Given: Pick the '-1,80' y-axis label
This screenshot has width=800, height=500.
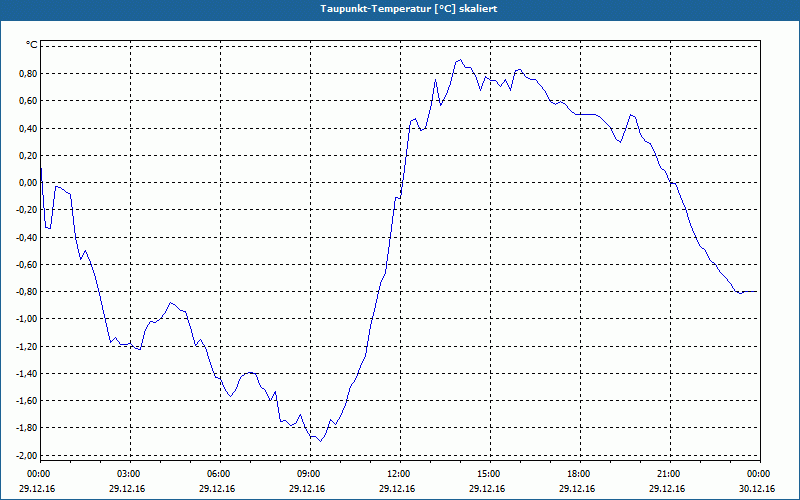Looking at the screenshot, I should click(27, 428).
